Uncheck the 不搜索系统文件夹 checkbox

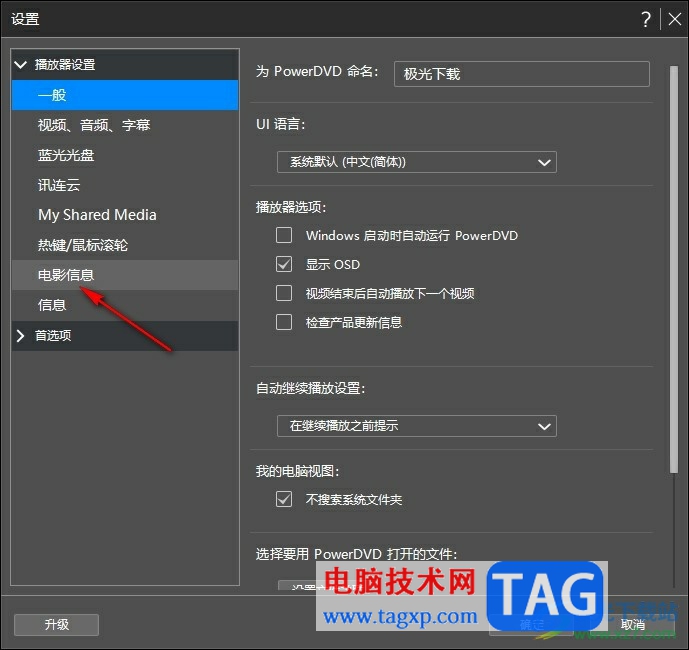point(284,499)
